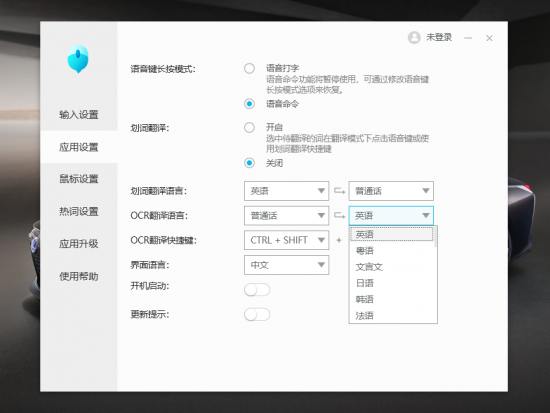Select 开启 for 划词翻译
Viewport: 550px width, 413px height.
(249, 127)
